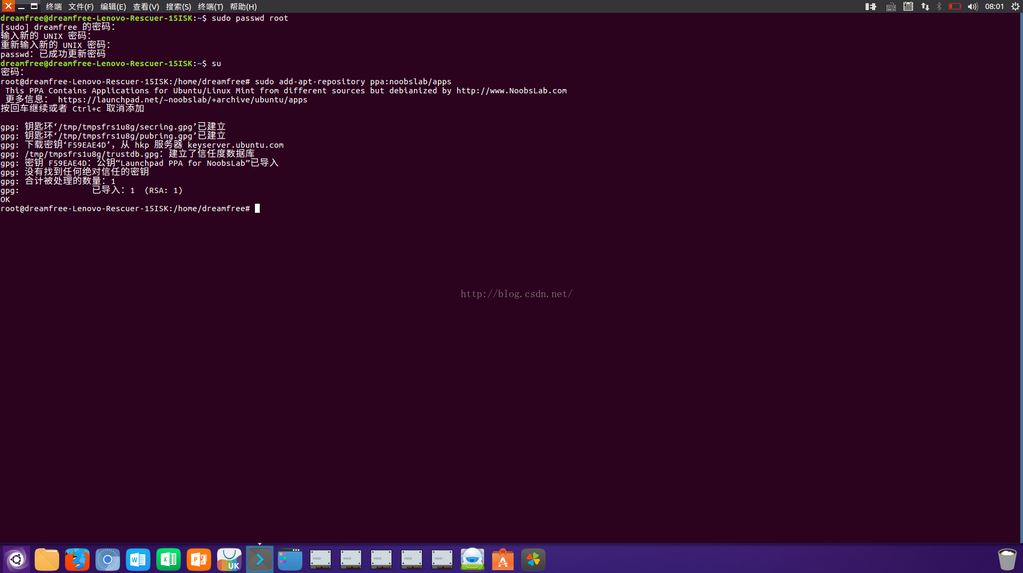The width and height of the screenshot is (1023, 573).
Task: Open the 终端 application menu title
Action: (54, 7)
